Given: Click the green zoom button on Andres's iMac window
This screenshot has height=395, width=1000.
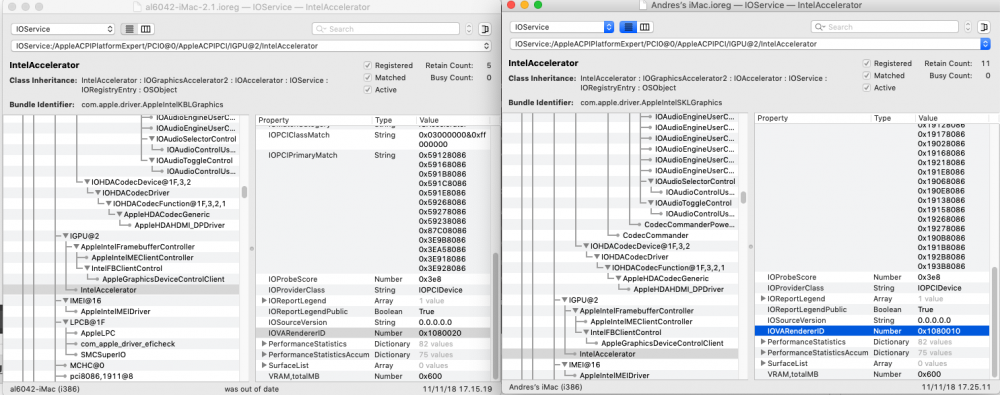Looking at the screenshot, I should pyautogui.click(x=538, y=5).
